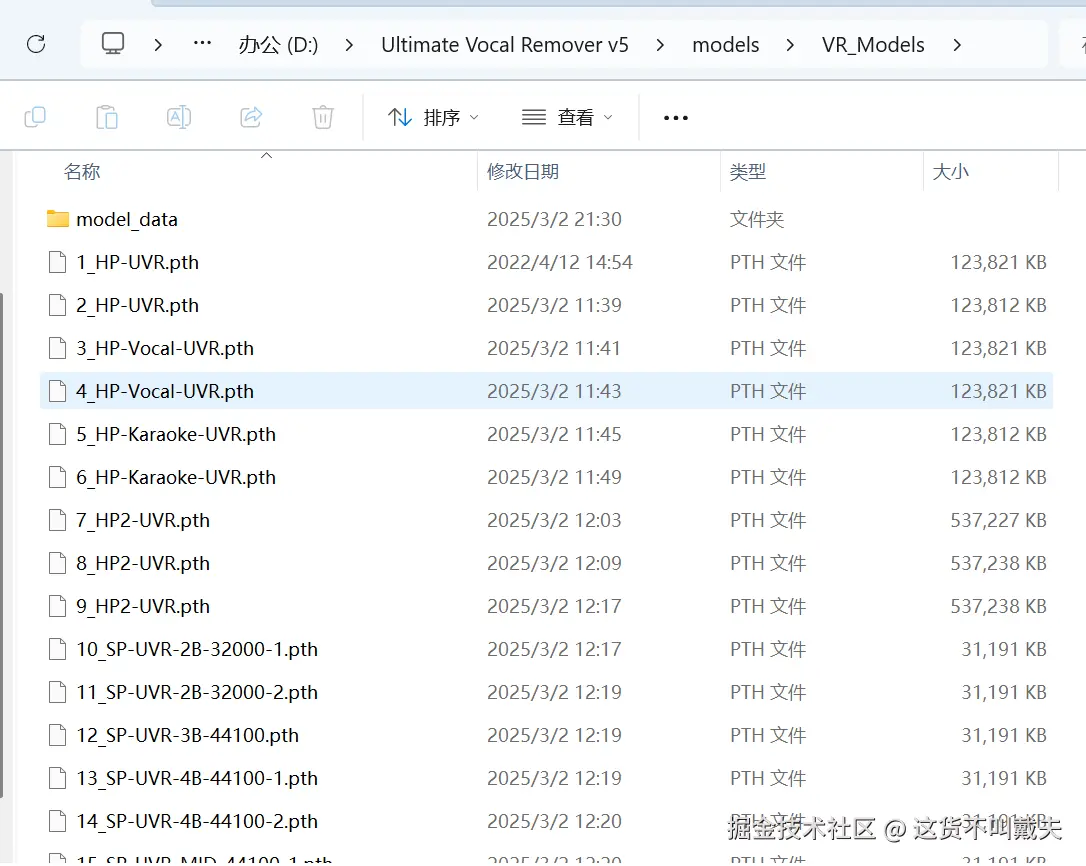Click 文件夹 type of model_data
Image resolution: width=1086 pixels, height=866 pixels.
tap(756, 220)
